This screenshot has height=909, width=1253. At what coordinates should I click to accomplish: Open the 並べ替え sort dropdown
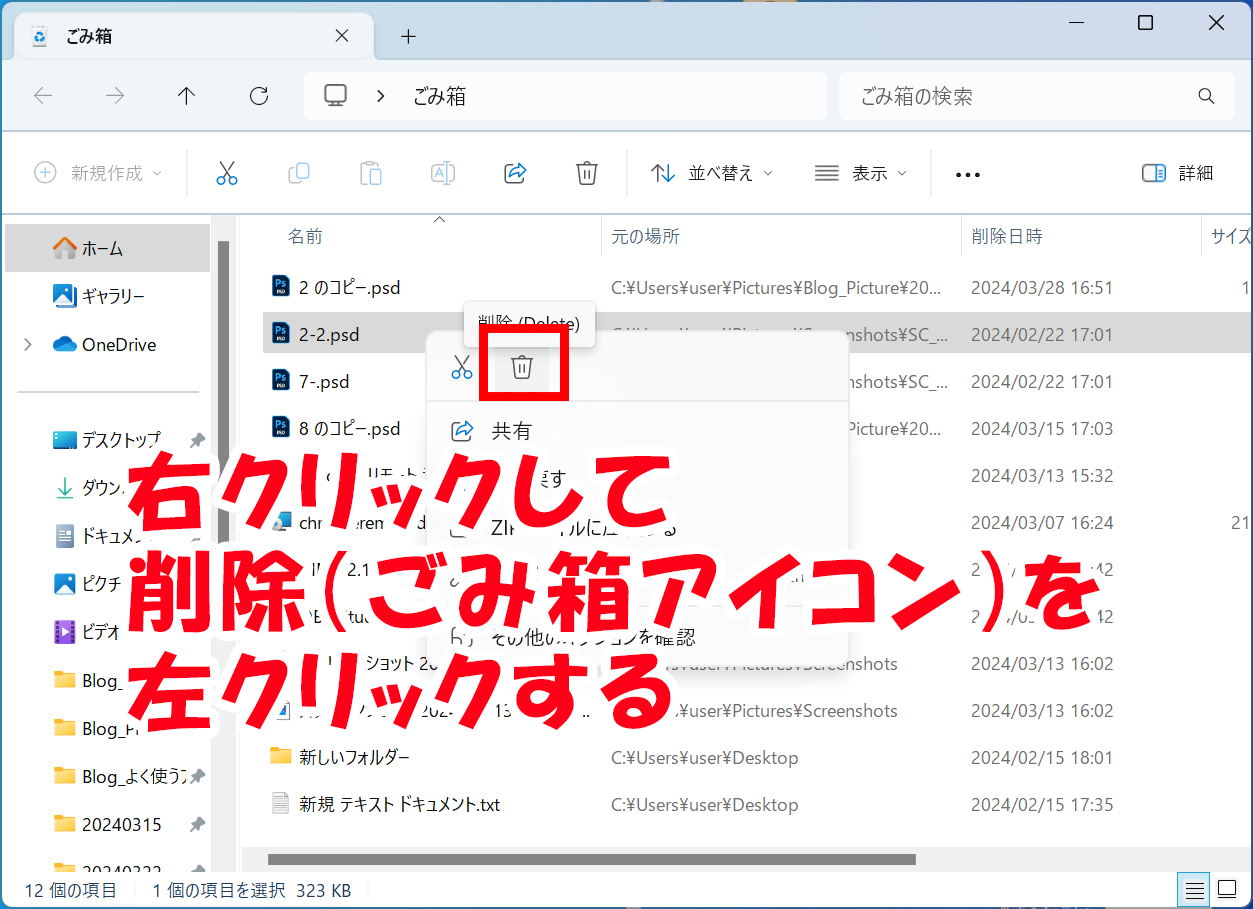pos(711,173)
